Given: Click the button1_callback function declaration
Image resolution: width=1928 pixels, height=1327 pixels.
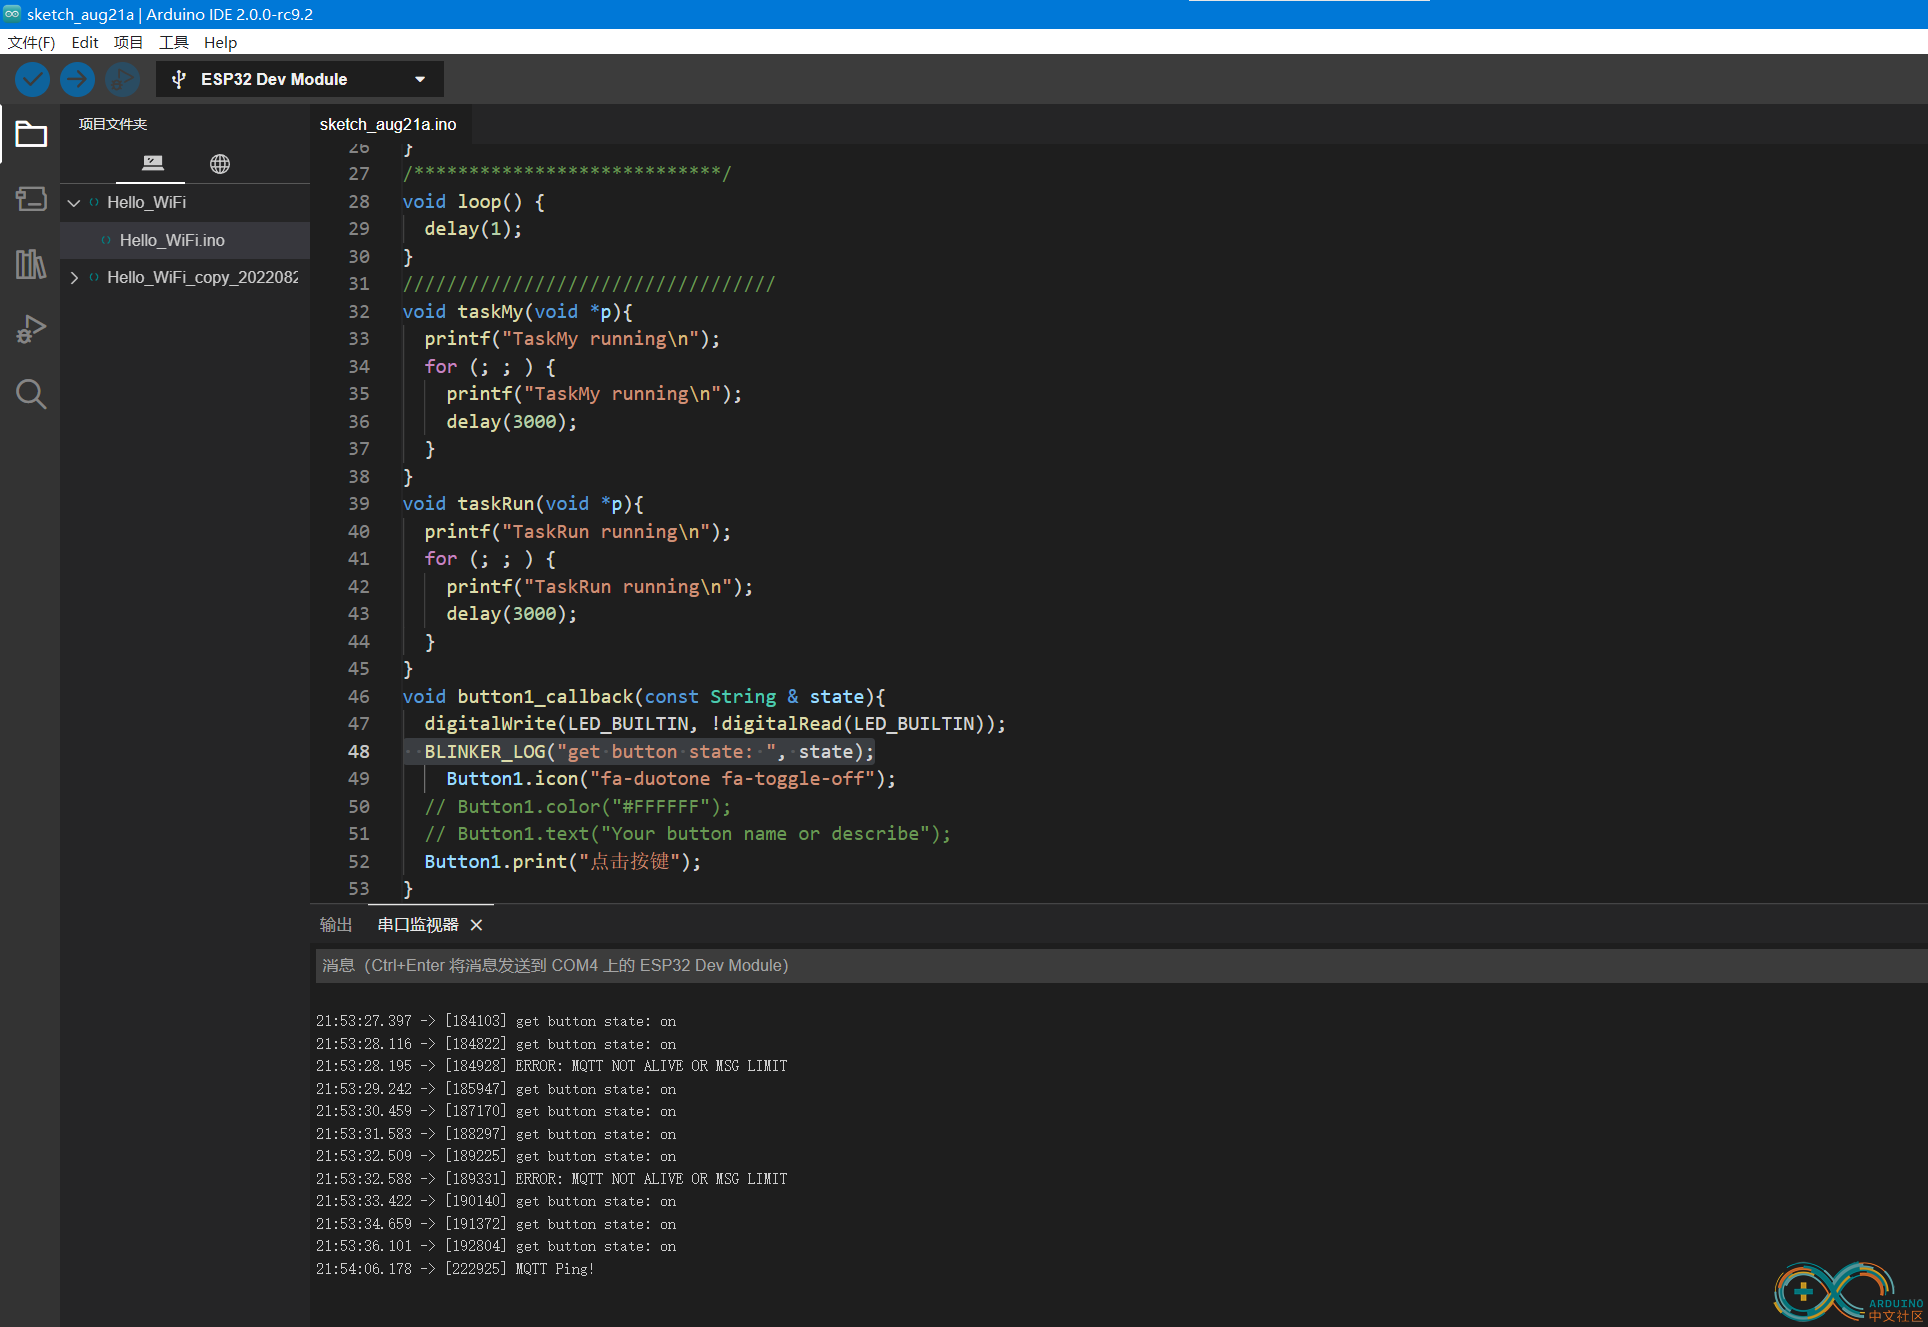Looking at the screenshot, I should coord(644,696).
